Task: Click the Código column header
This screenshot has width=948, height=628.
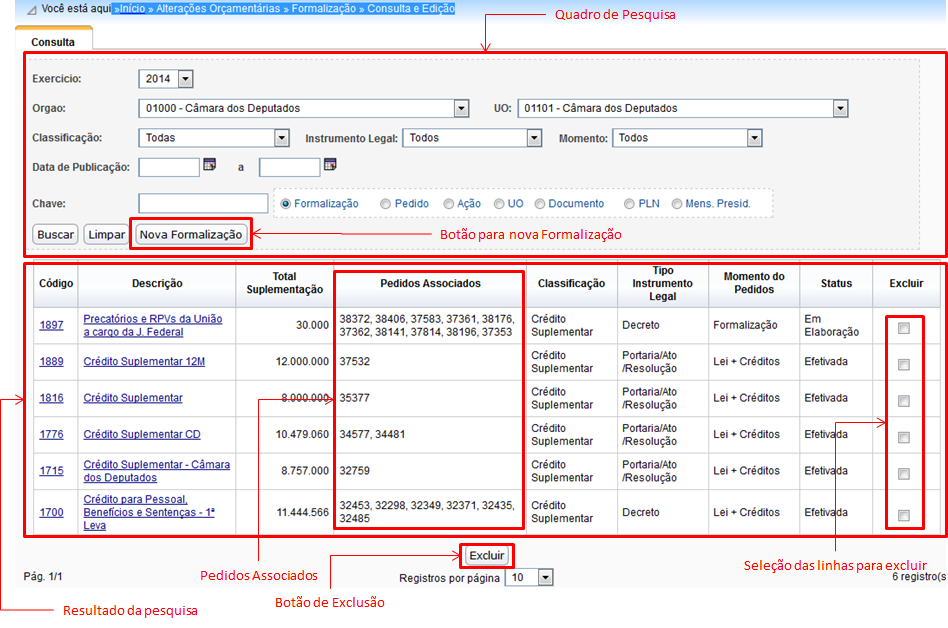Action: coord(56,283)
